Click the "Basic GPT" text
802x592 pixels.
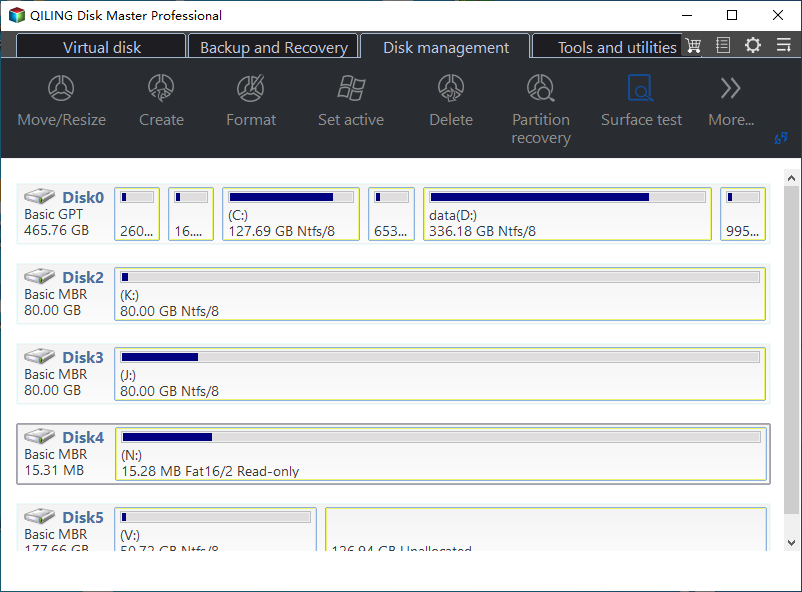[53, 214]
